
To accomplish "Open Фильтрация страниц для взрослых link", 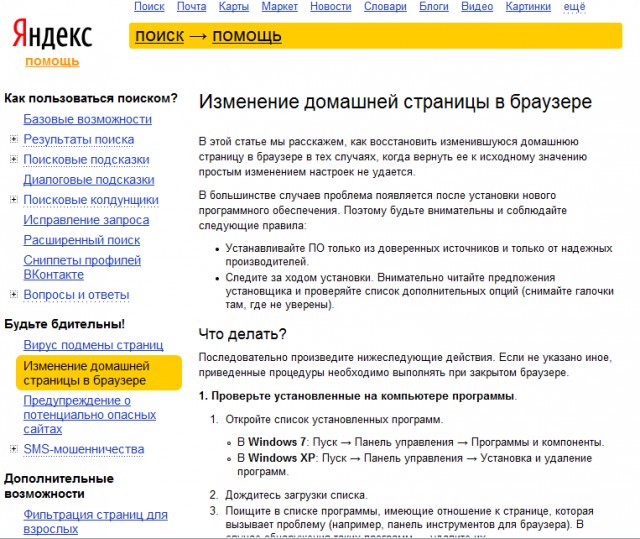I will (96, 521).
